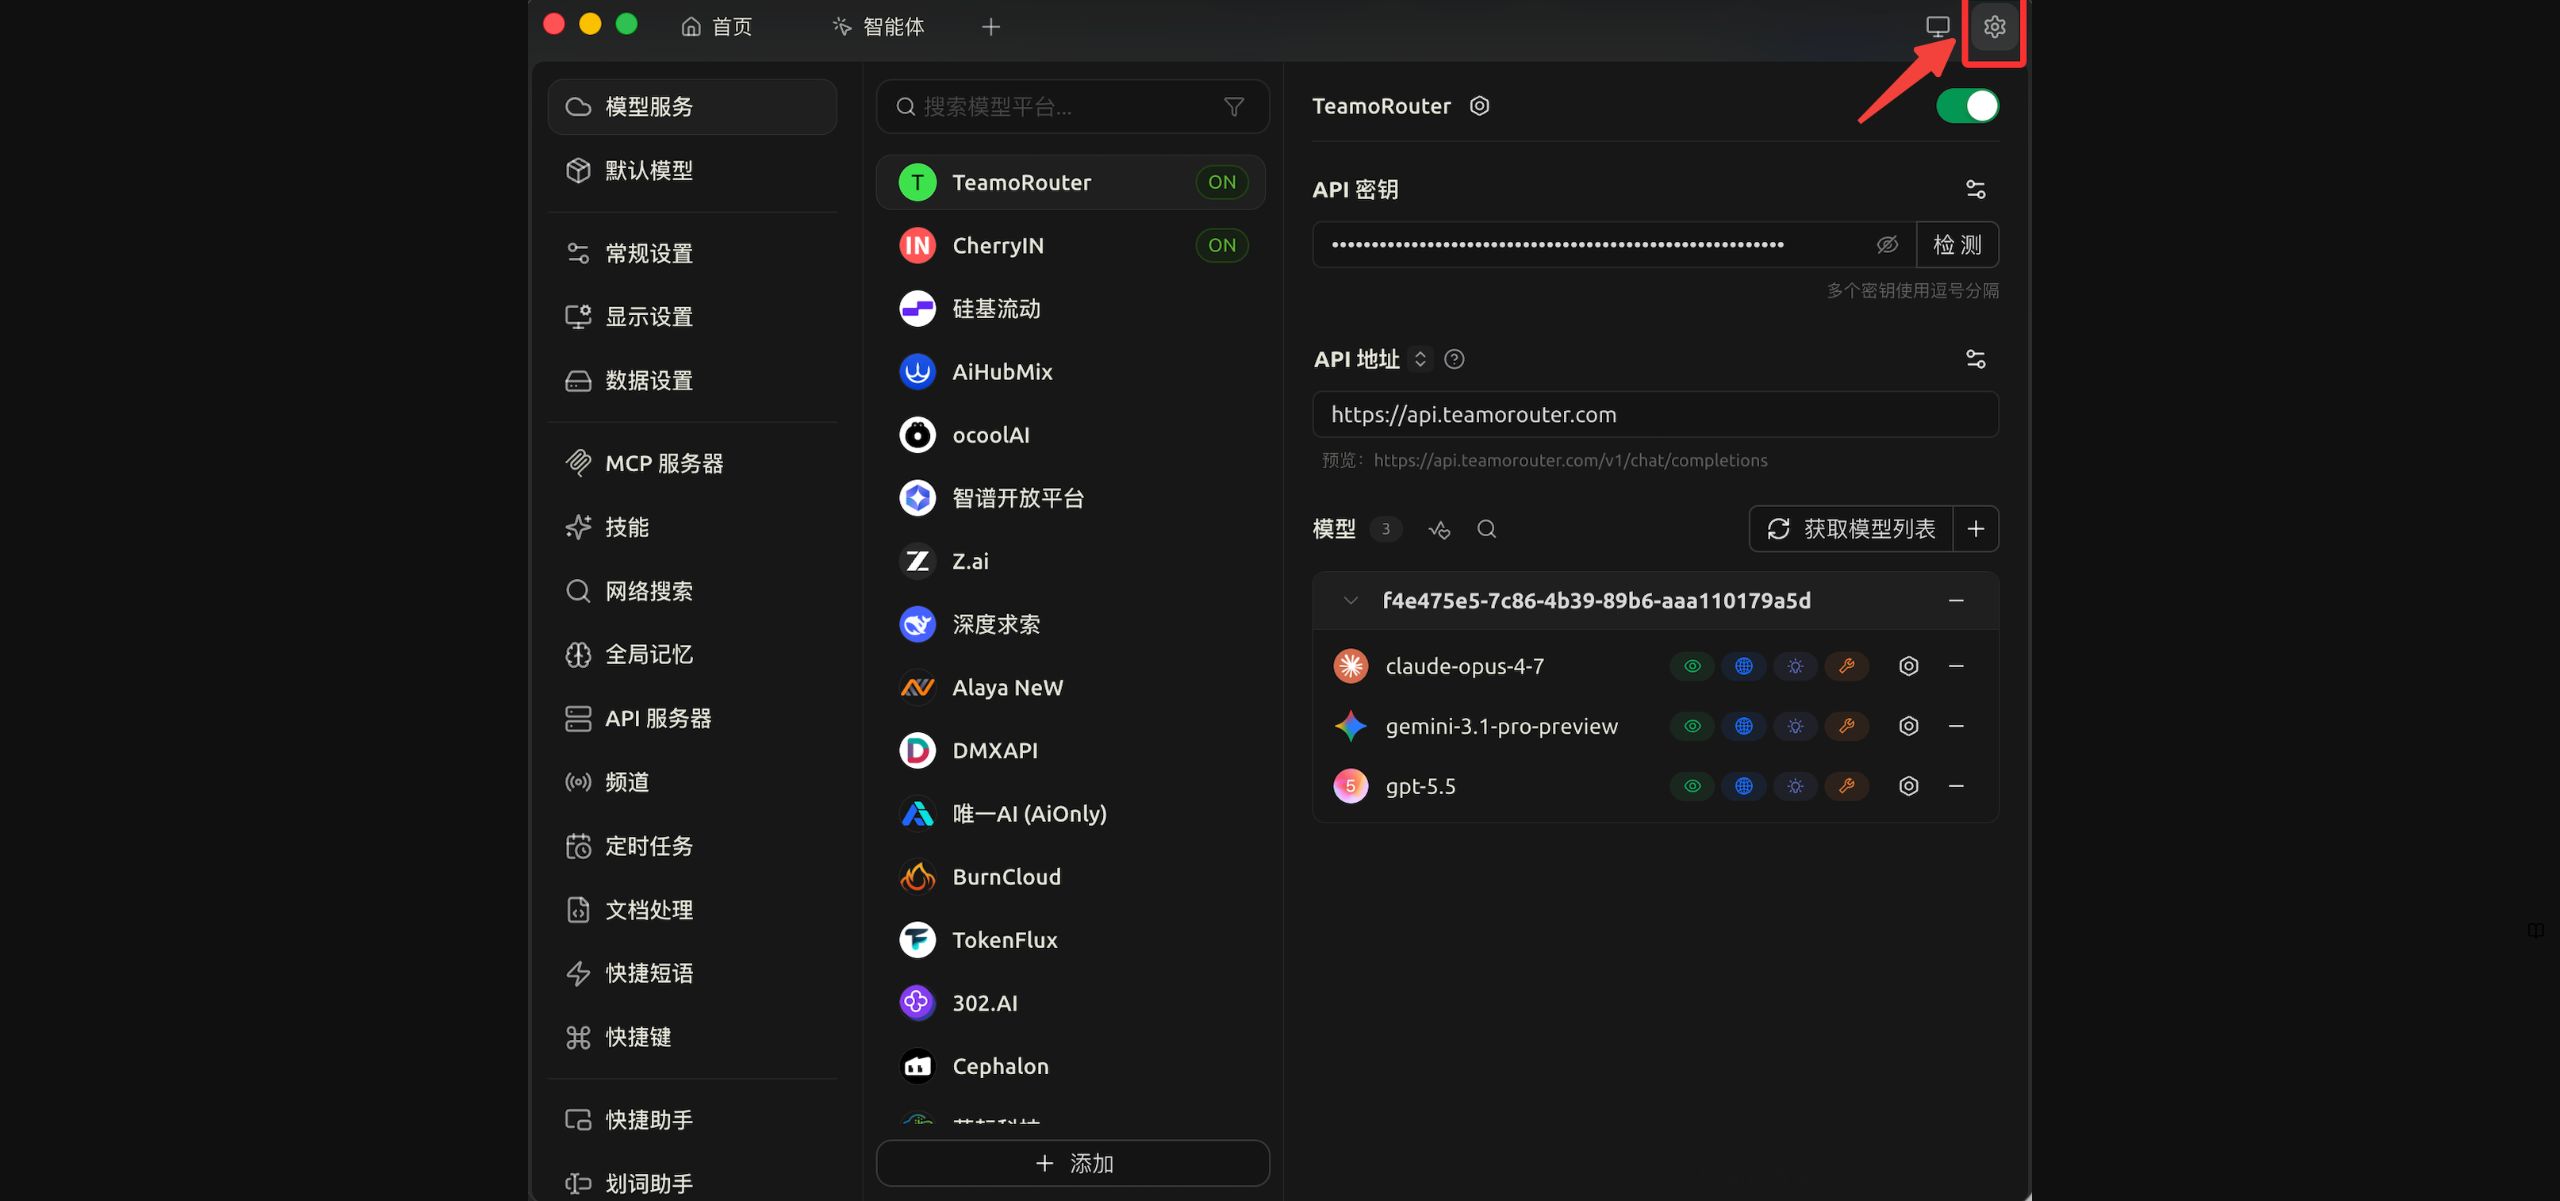
Task: Click the tools wrench badge for claude-opus-4-7
Action: [1847, 666]
